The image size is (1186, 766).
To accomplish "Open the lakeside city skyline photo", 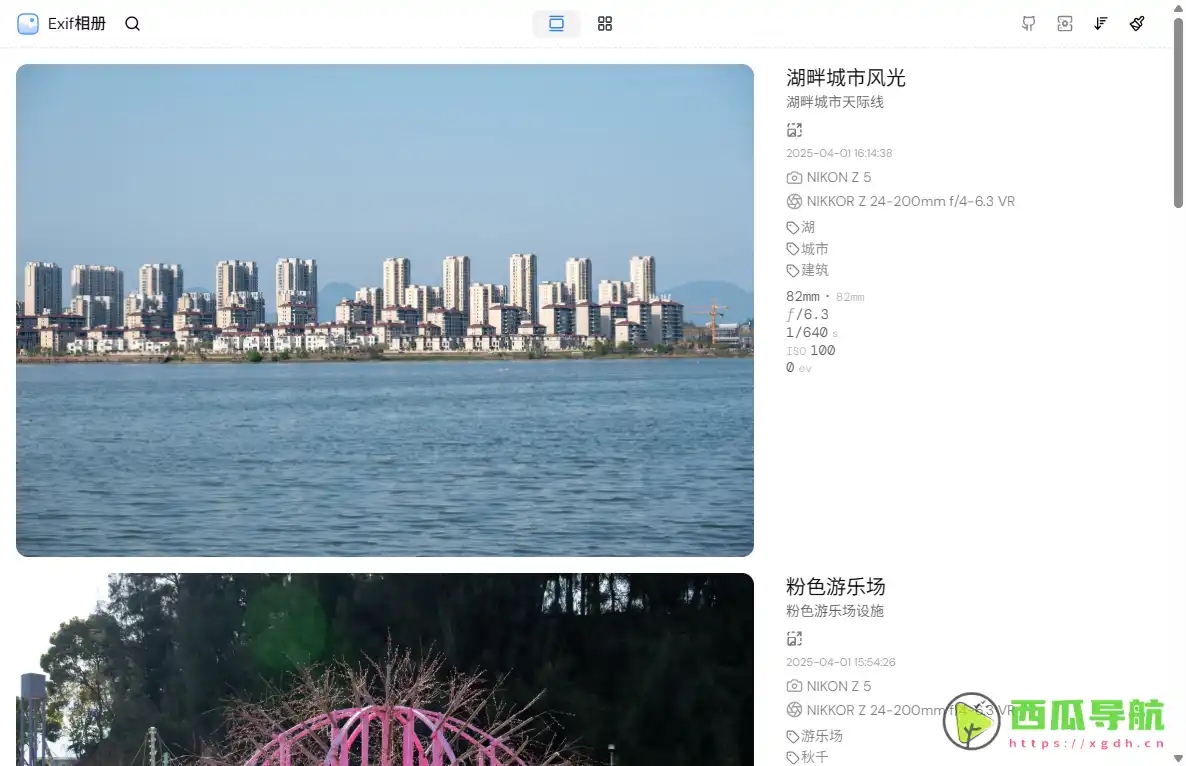I will pyautogui.click(x=385, y=310).
